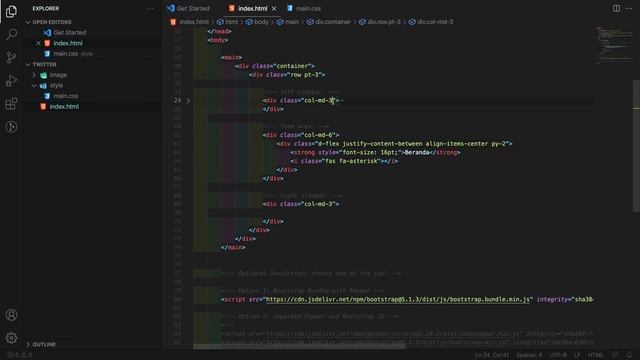Click div.container breadcrumb segment
The height and width of the screenshot is (360, 640).
tap(333, 22)
